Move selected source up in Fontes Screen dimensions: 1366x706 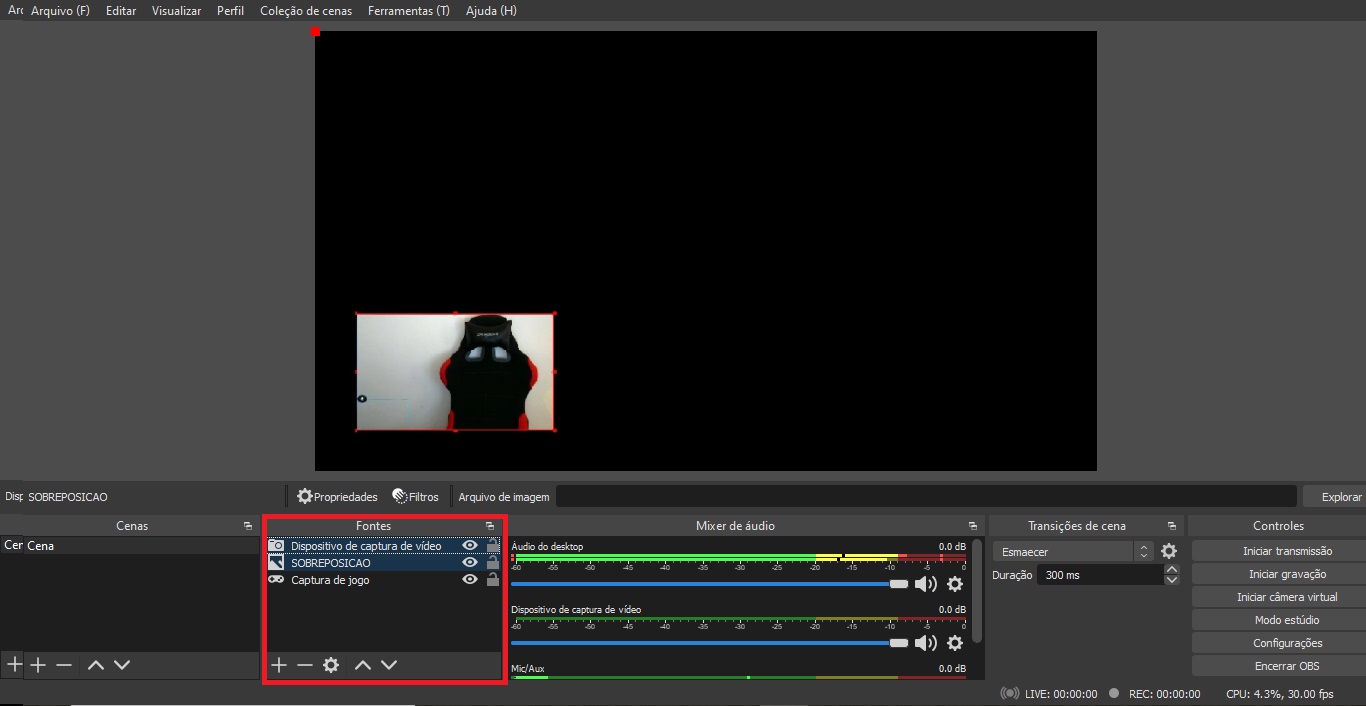363,665
